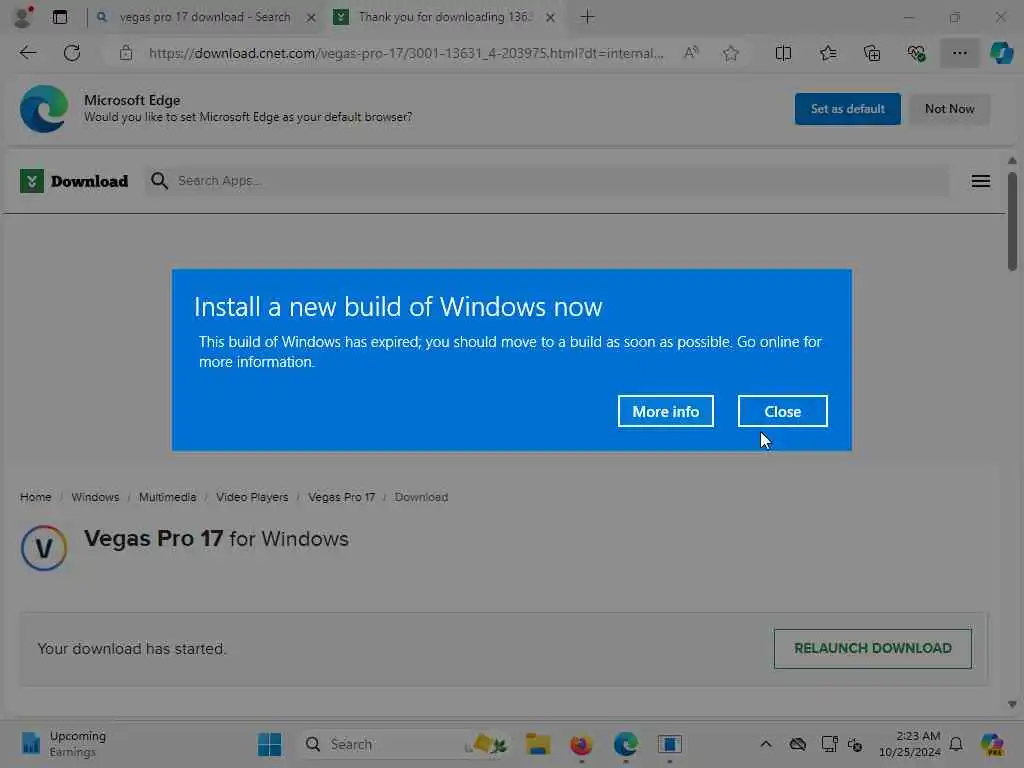Click the Vegas Pro 17 app logo
This screenshot has width=1024, height=768.
44,548
